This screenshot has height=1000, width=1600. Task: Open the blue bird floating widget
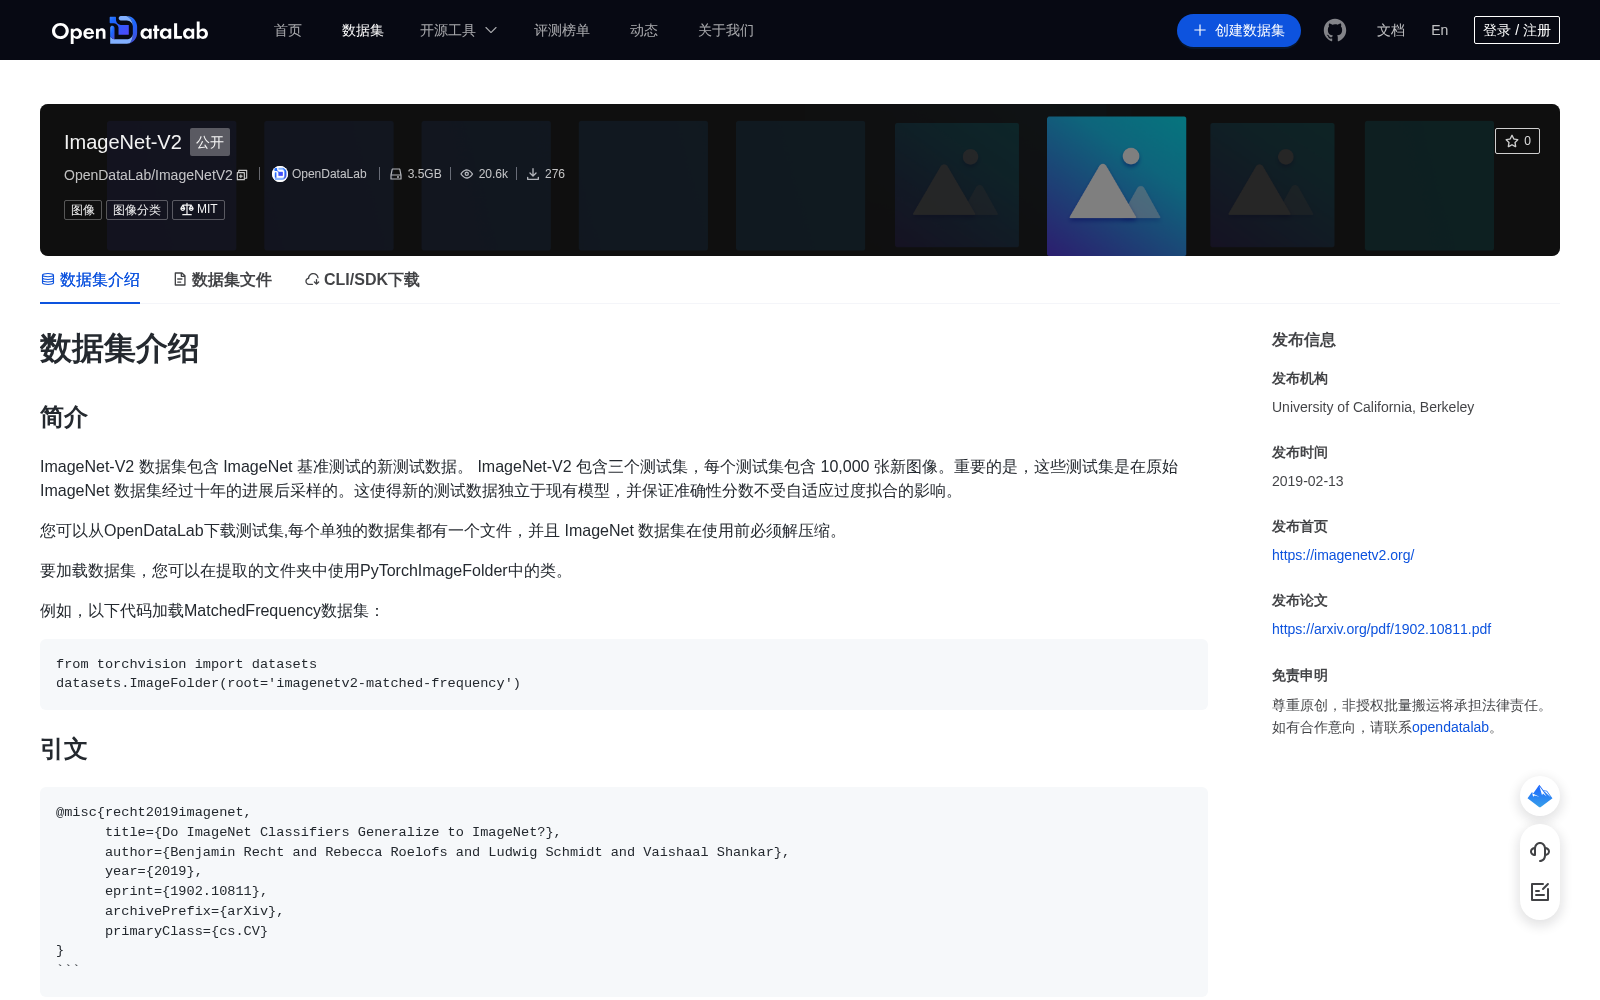click(x=1540, y=796)
